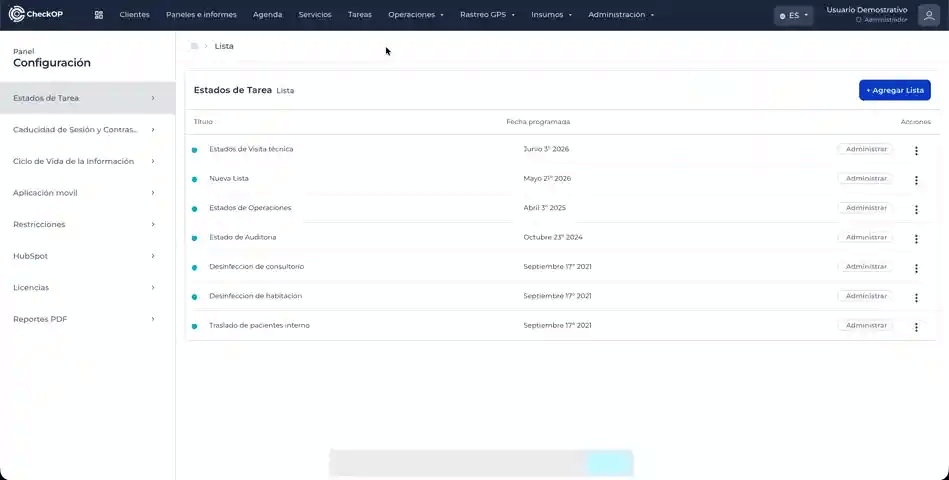
Task: Select the Estados de Visita técnica title
Action: 251,149
